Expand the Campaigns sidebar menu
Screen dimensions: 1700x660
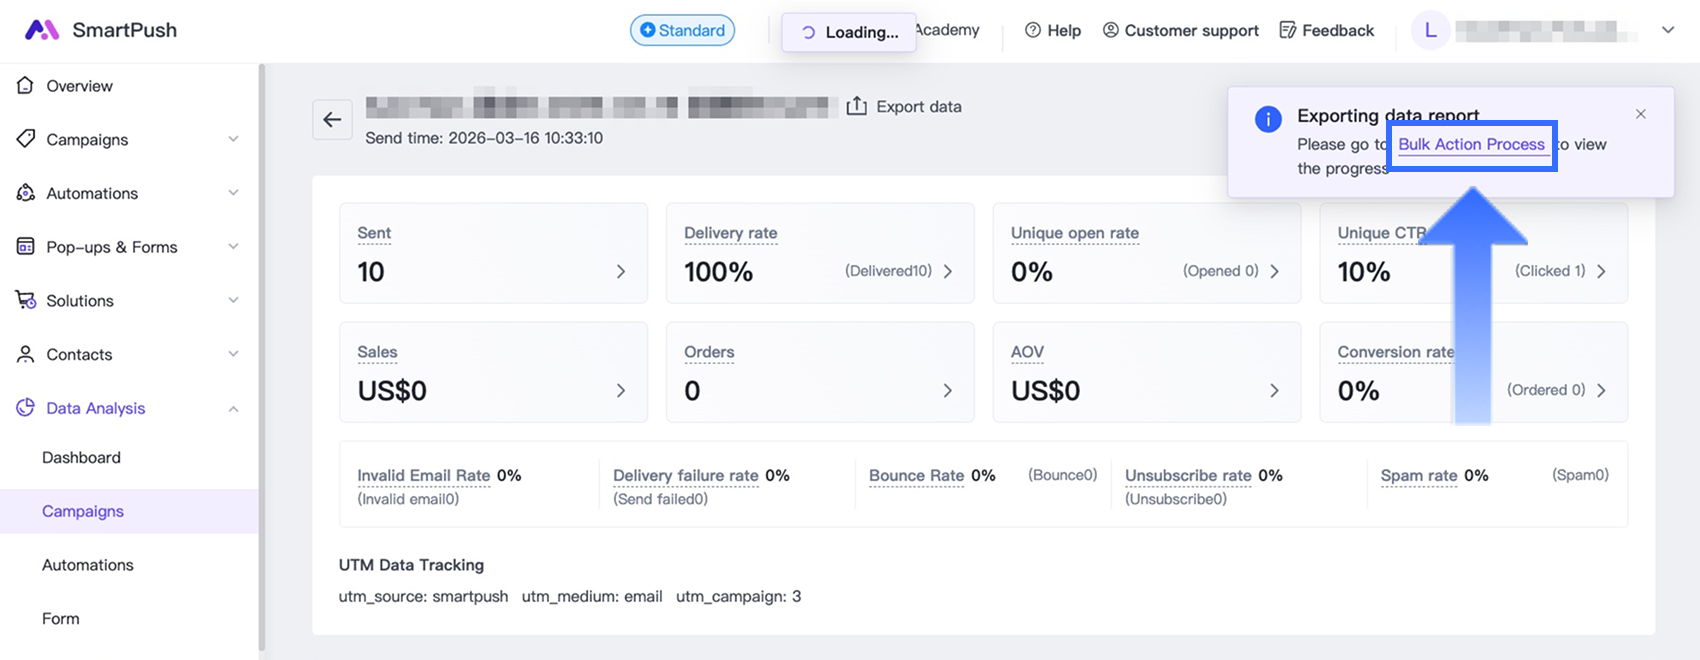point(232,139)
